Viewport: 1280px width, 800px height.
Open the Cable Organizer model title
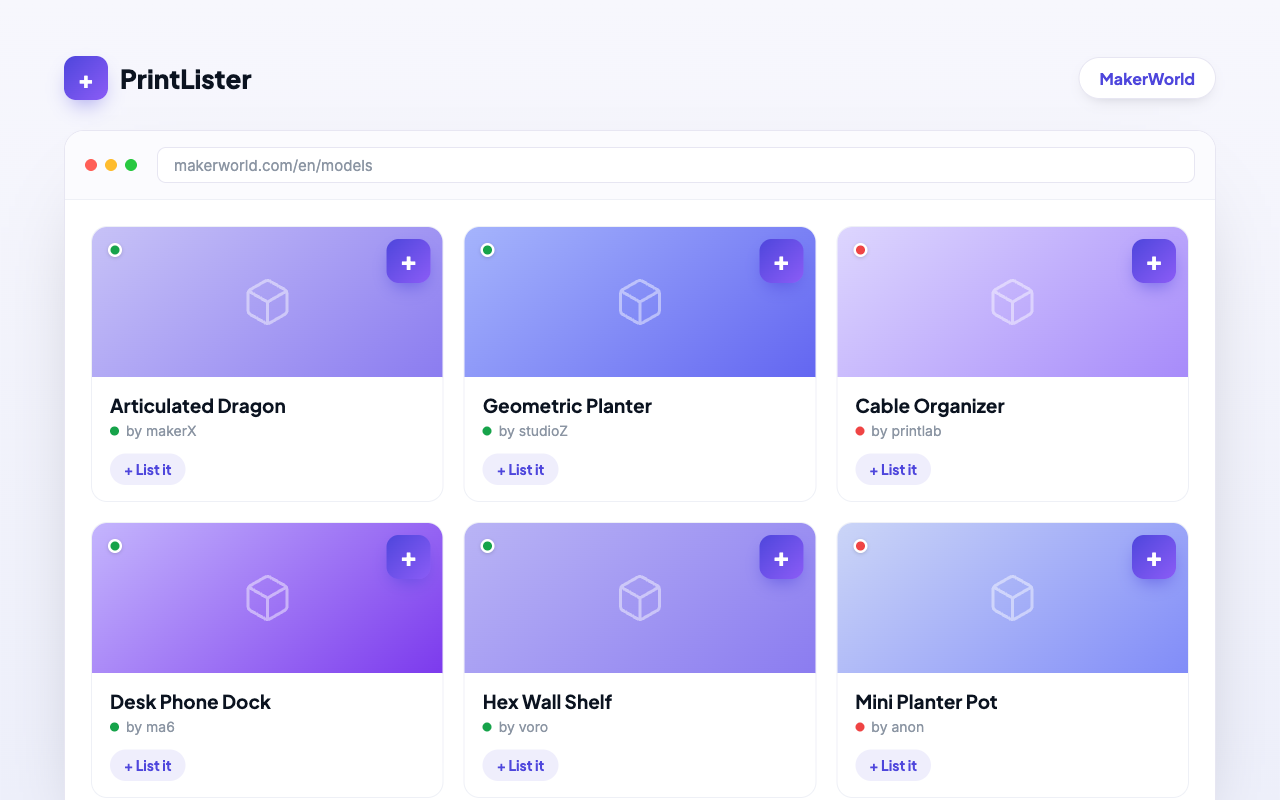(x=930, y=406)
